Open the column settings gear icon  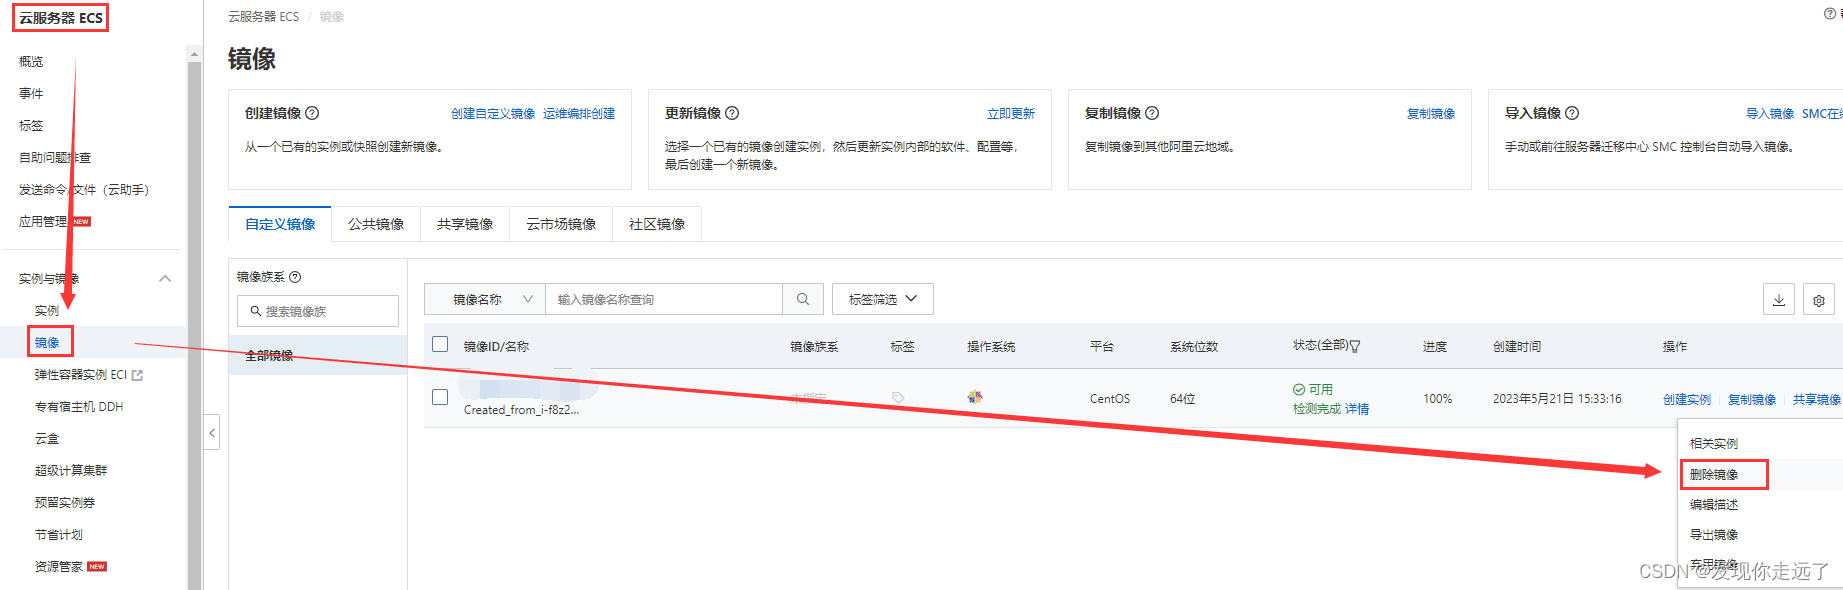(x=1819, y=300)
